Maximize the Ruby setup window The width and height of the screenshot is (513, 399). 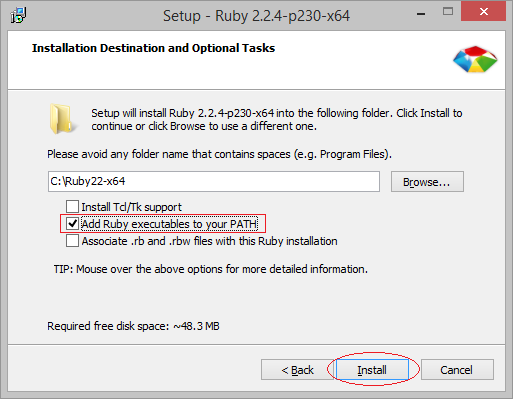coord(448,12)
